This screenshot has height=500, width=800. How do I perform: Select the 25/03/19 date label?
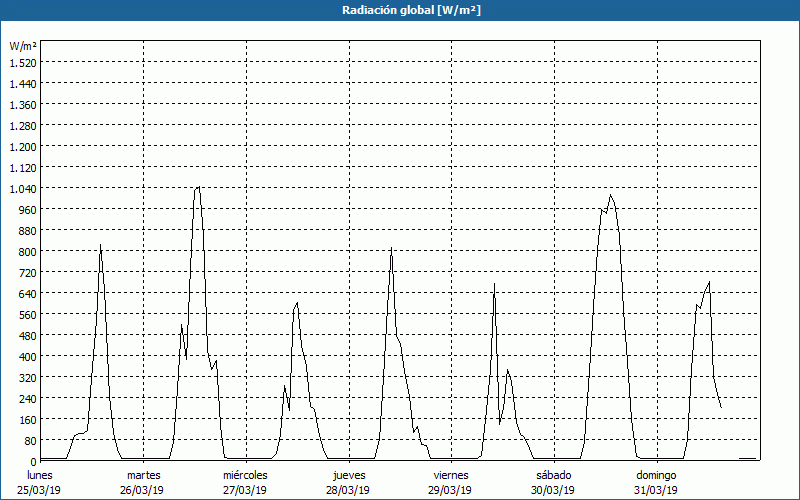click(39, 490)
